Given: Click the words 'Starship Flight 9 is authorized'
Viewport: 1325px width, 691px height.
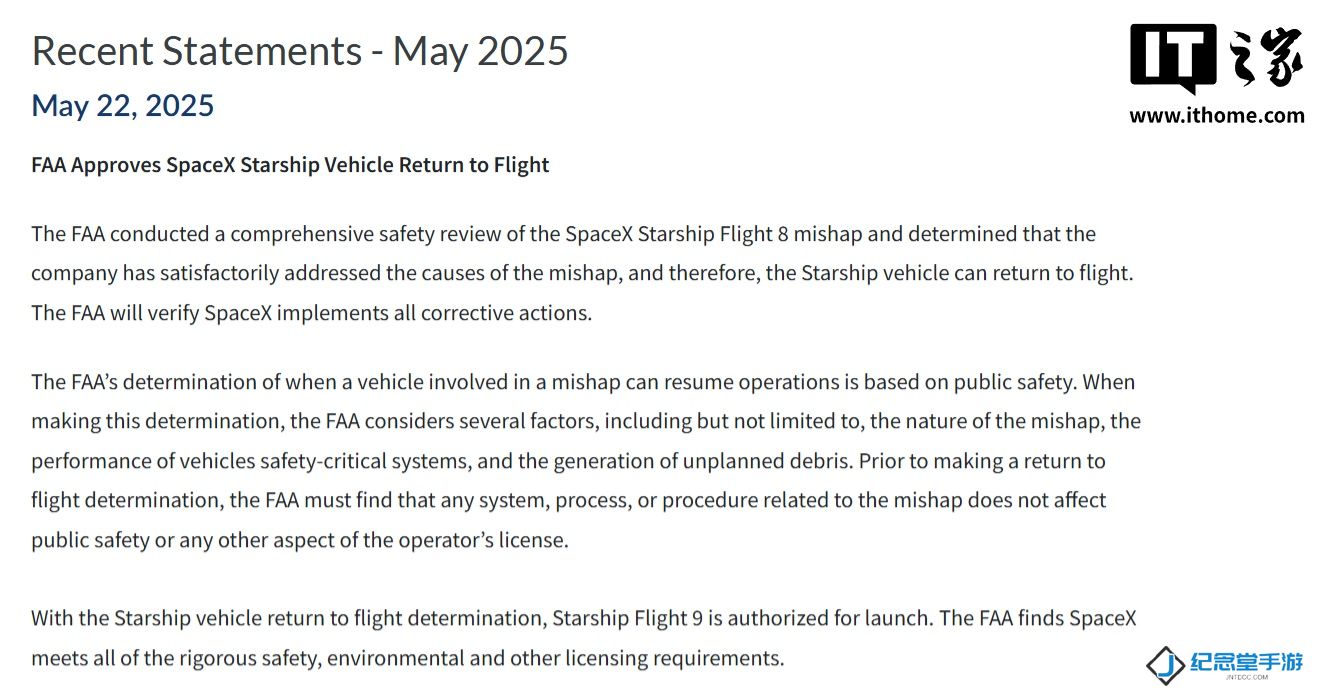Looking at the screenshot, I should [692, 618].
